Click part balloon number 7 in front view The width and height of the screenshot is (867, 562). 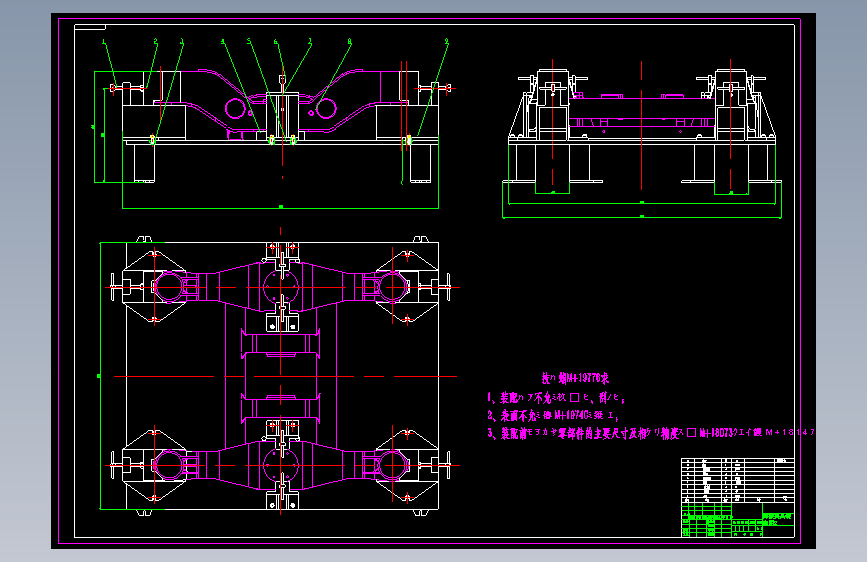click(x=310, y=41)
